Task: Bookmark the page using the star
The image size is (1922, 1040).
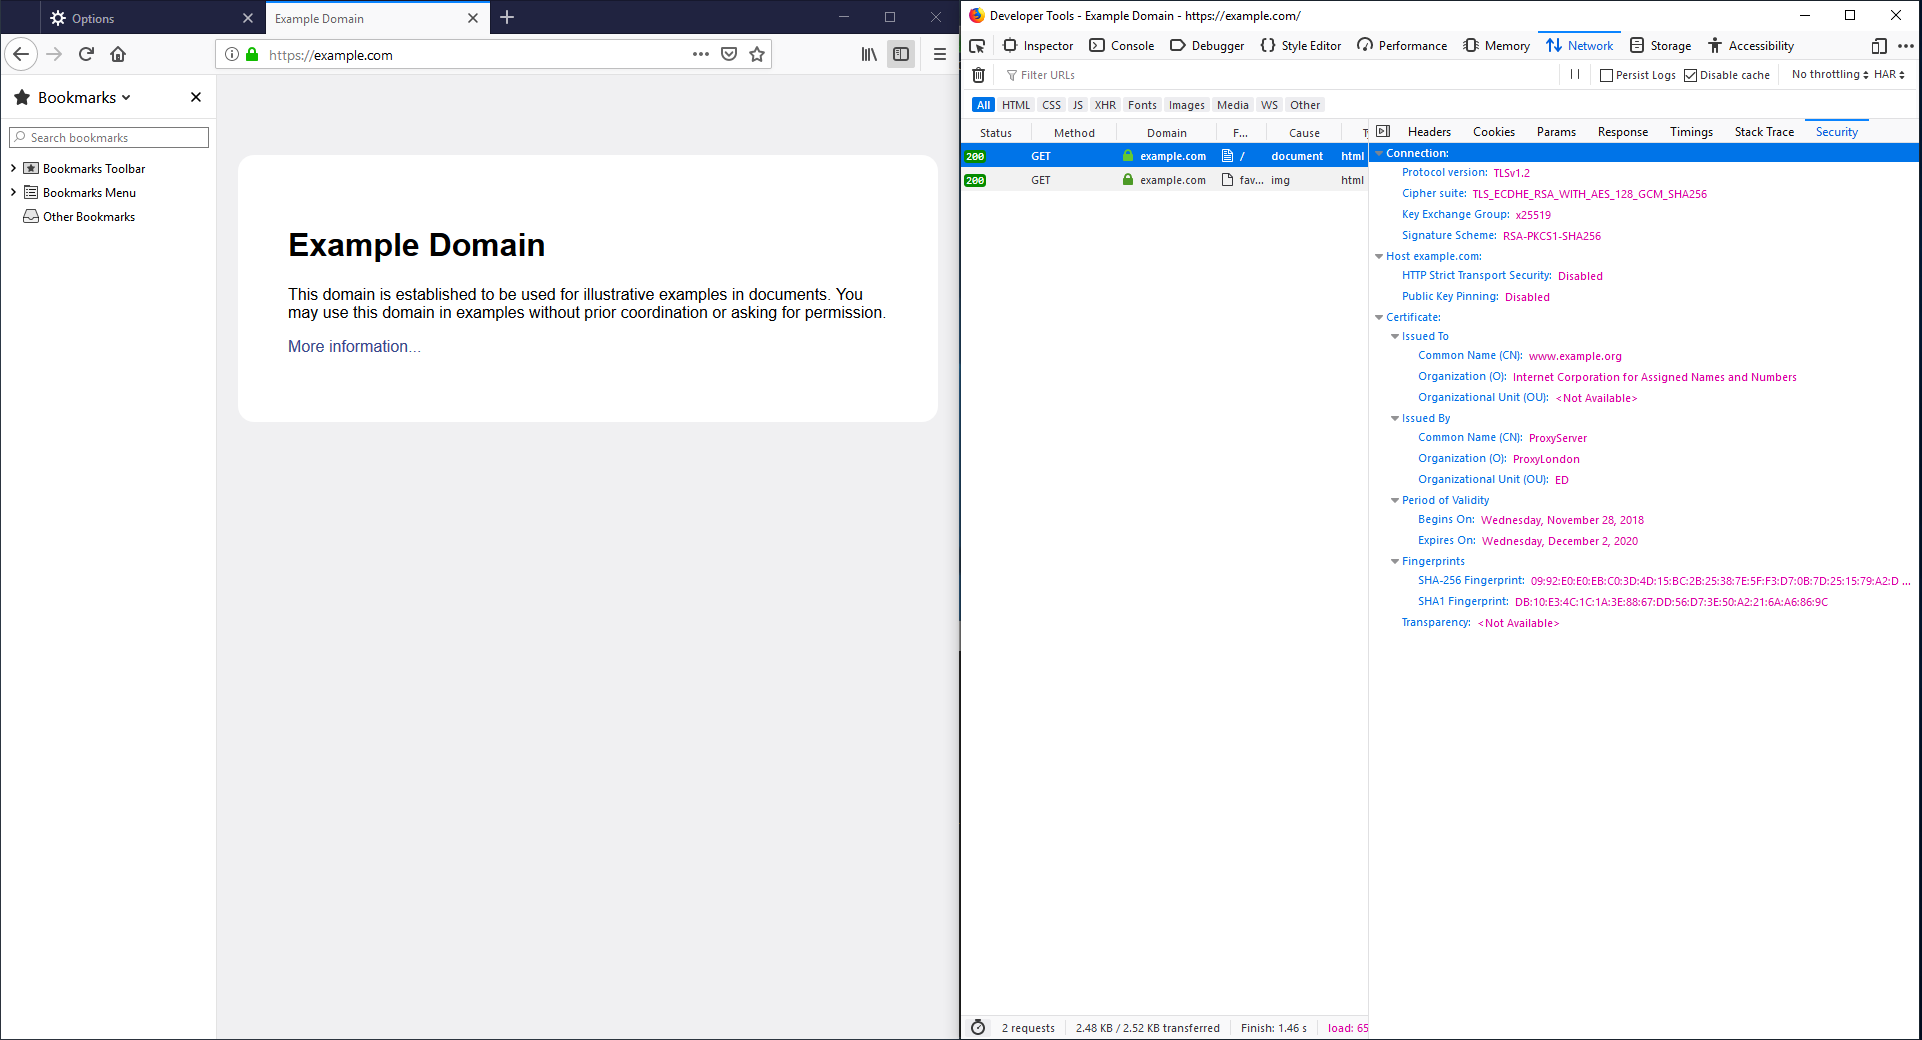Action: coord(758,55)
